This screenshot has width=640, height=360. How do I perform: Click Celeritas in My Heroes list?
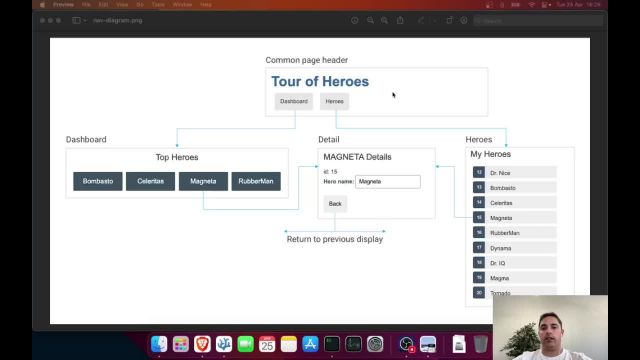click(515, 203)
